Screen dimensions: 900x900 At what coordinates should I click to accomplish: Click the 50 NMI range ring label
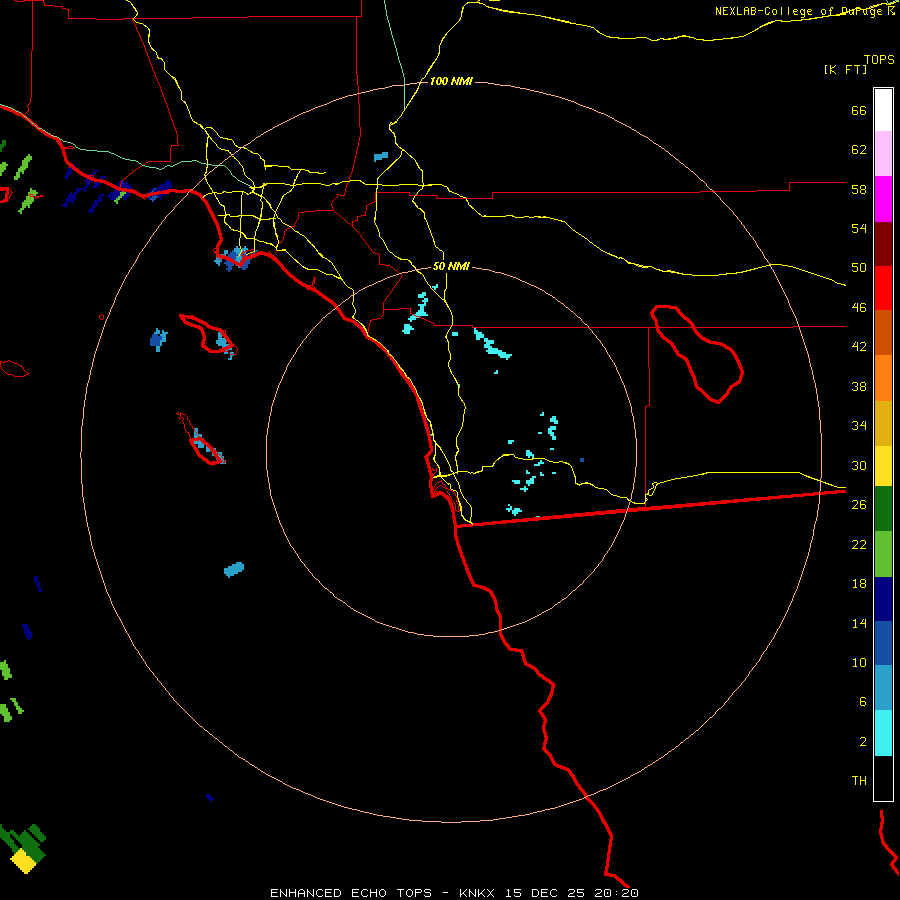[x=451, y=266]
